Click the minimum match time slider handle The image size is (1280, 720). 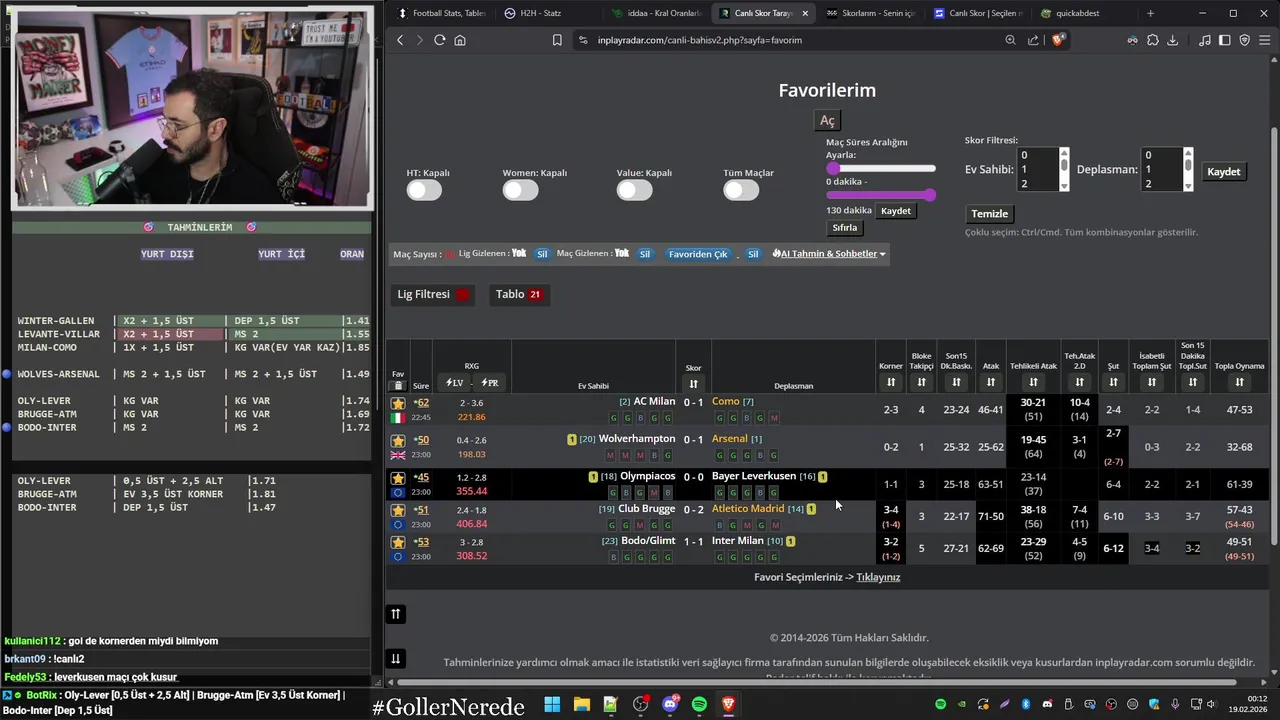tap(833, 168)
